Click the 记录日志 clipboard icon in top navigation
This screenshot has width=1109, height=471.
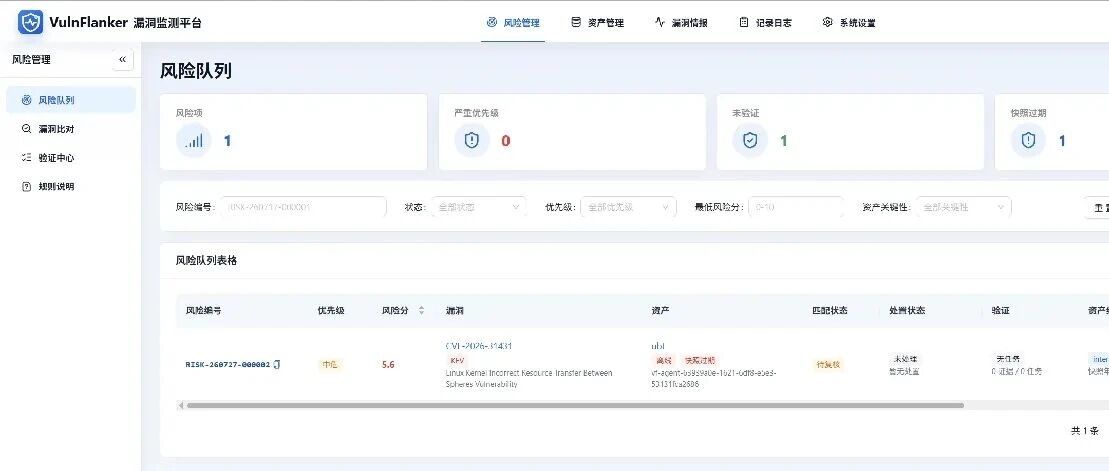(743, 23)
